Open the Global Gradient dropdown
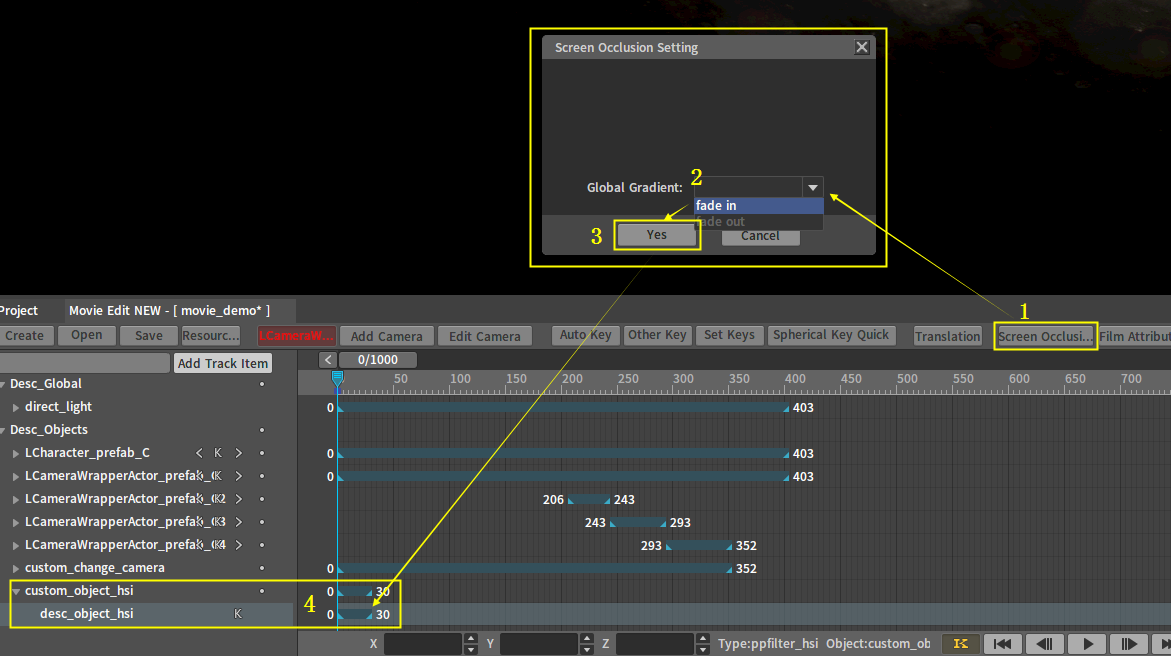Screen dimensions: 1171x656 pos(813,187)
